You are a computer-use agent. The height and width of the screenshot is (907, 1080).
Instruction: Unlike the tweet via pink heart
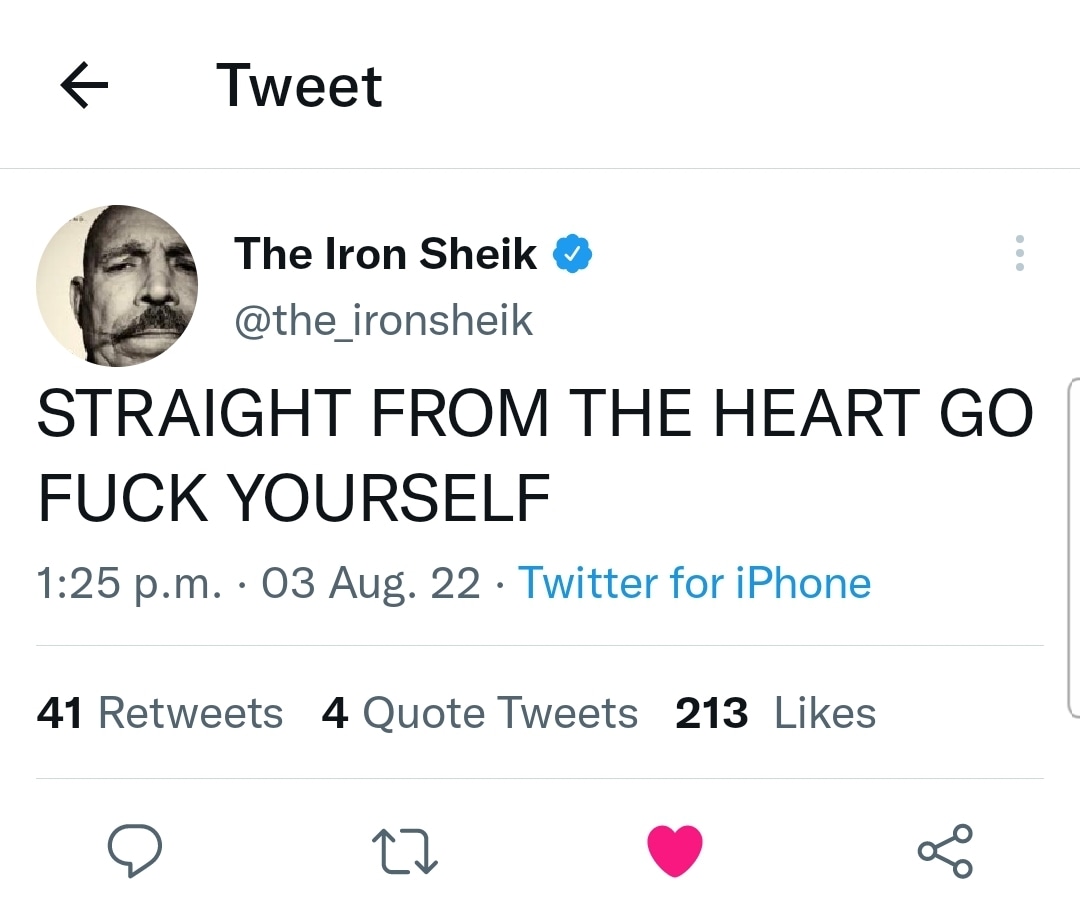click(x=675, y=850)
